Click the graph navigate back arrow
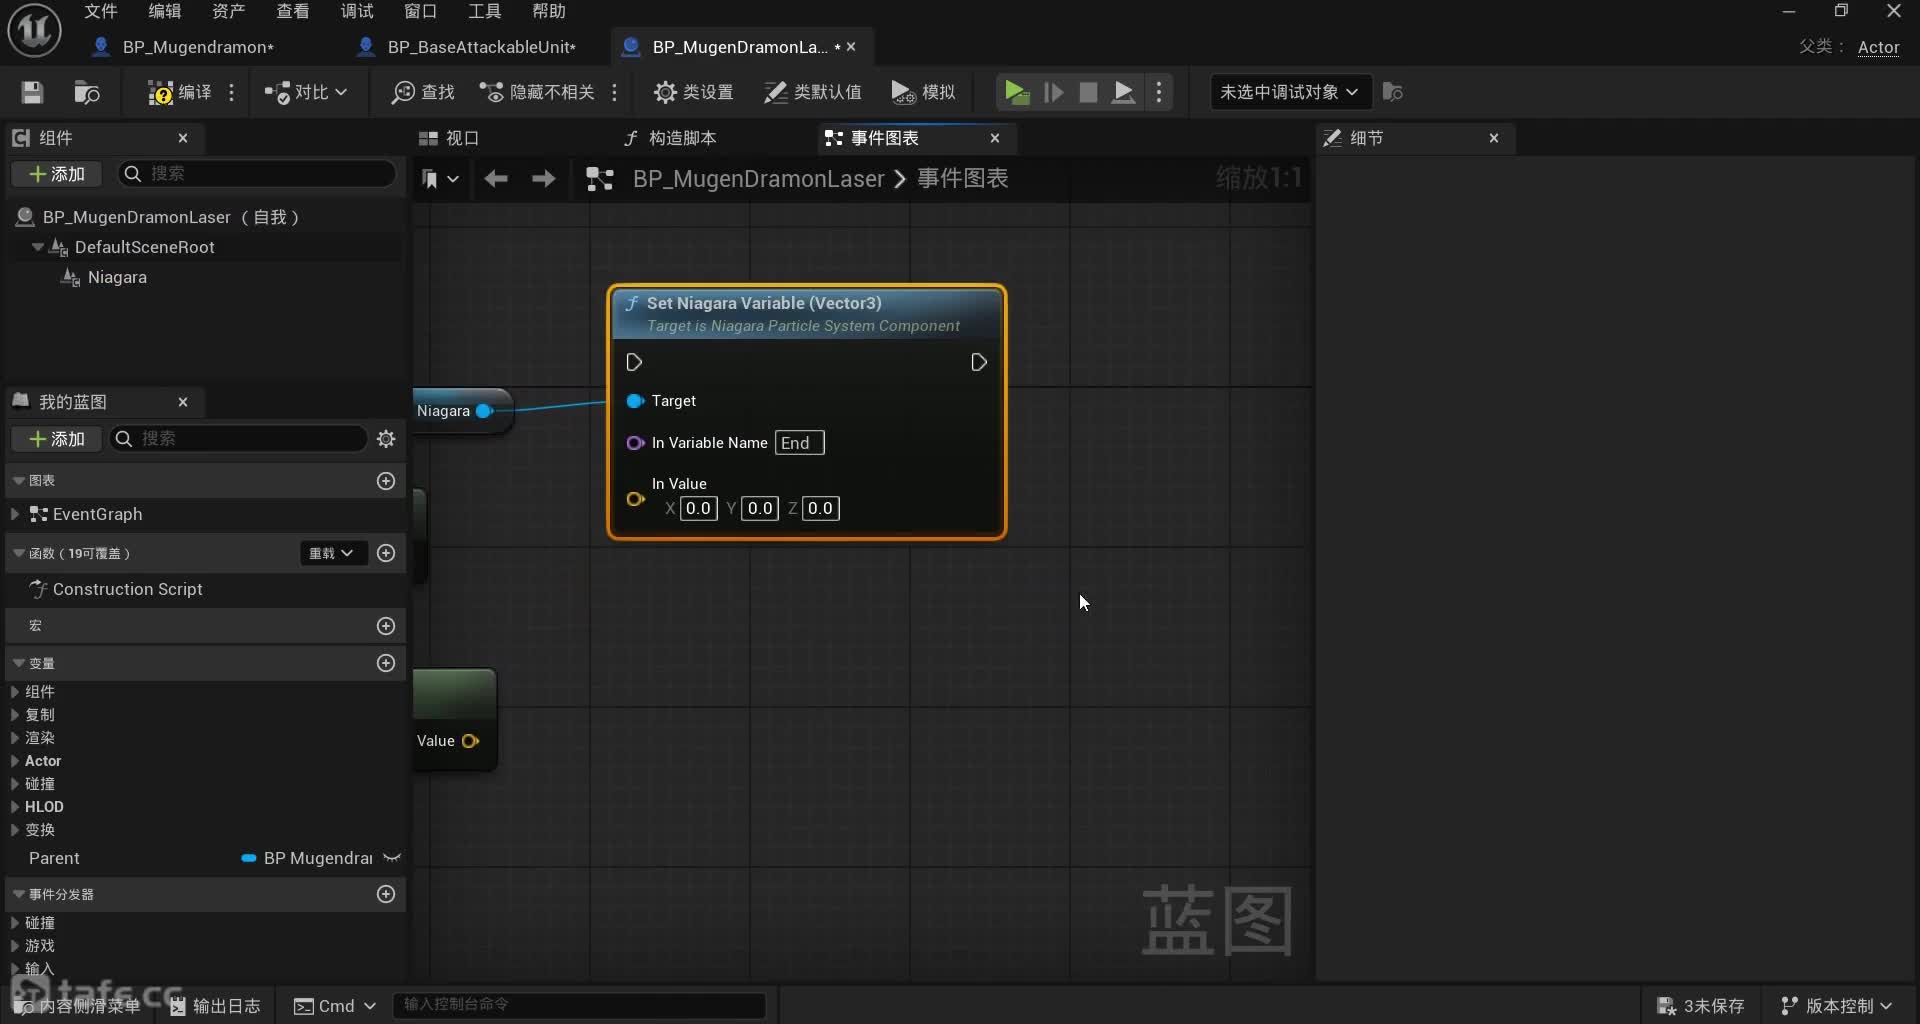 (496, 179)
